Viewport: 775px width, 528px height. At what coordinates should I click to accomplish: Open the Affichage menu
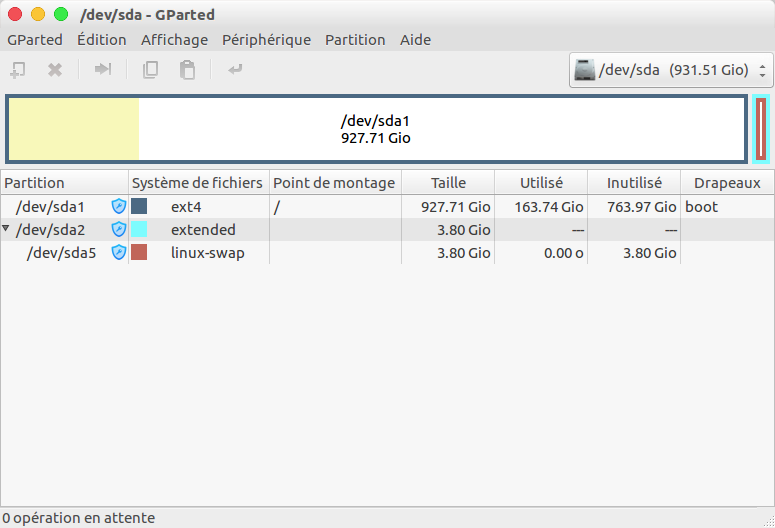[174, 40]
